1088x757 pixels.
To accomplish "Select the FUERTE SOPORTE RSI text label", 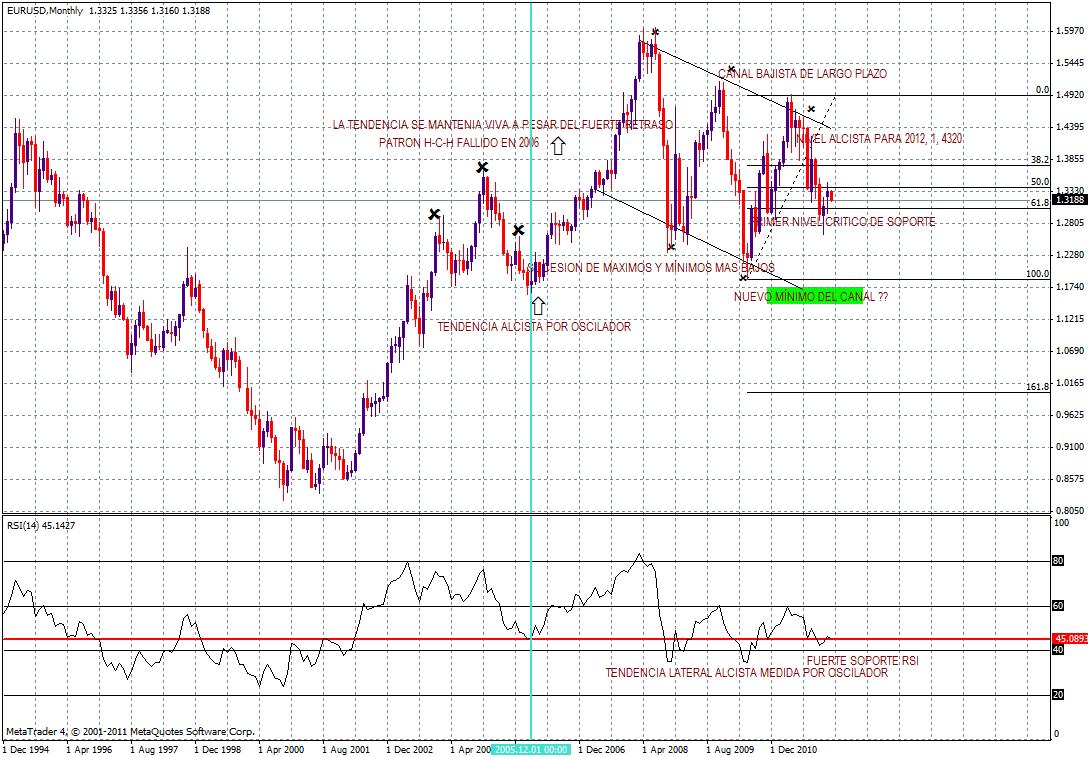I will (862, 661).
